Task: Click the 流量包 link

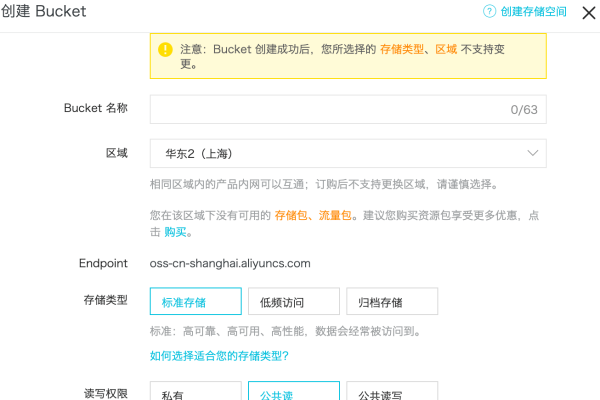Action: (x=332, y=216)
